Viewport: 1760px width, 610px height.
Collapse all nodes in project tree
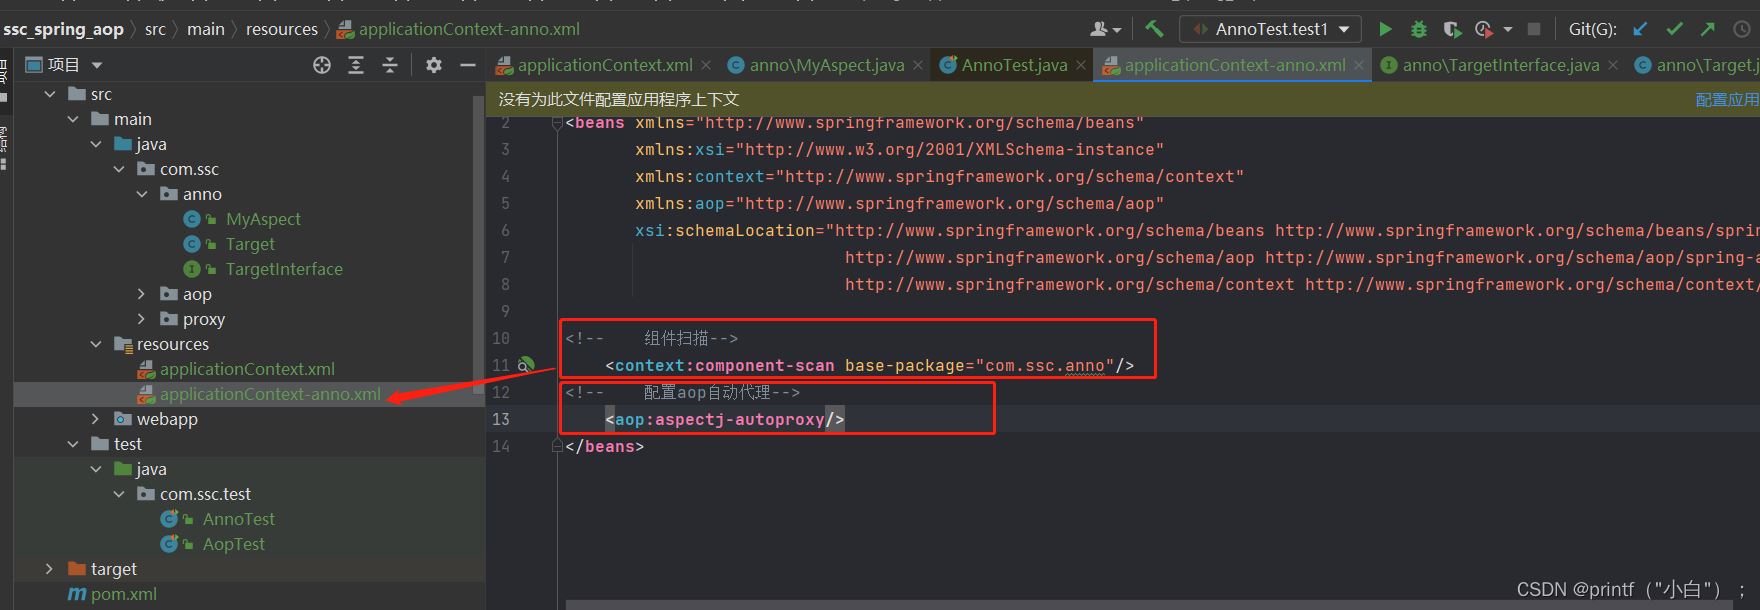click(390, 65)
